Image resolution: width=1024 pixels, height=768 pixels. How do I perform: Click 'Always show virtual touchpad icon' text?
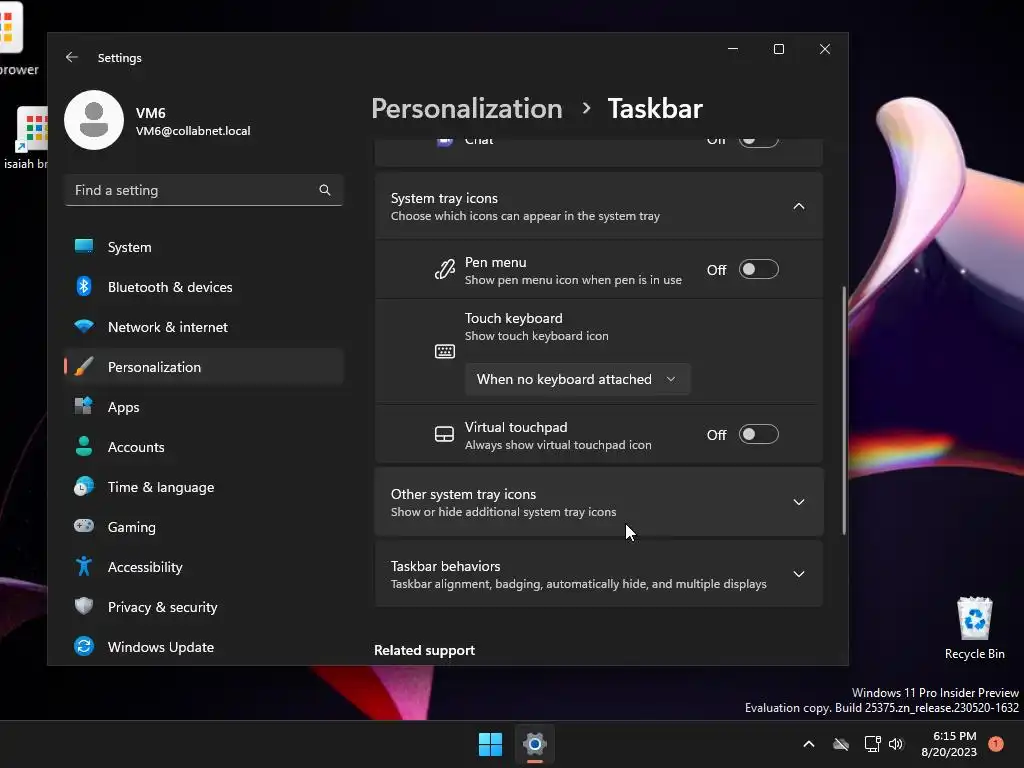pyautogui.click(x=558, y=445)
